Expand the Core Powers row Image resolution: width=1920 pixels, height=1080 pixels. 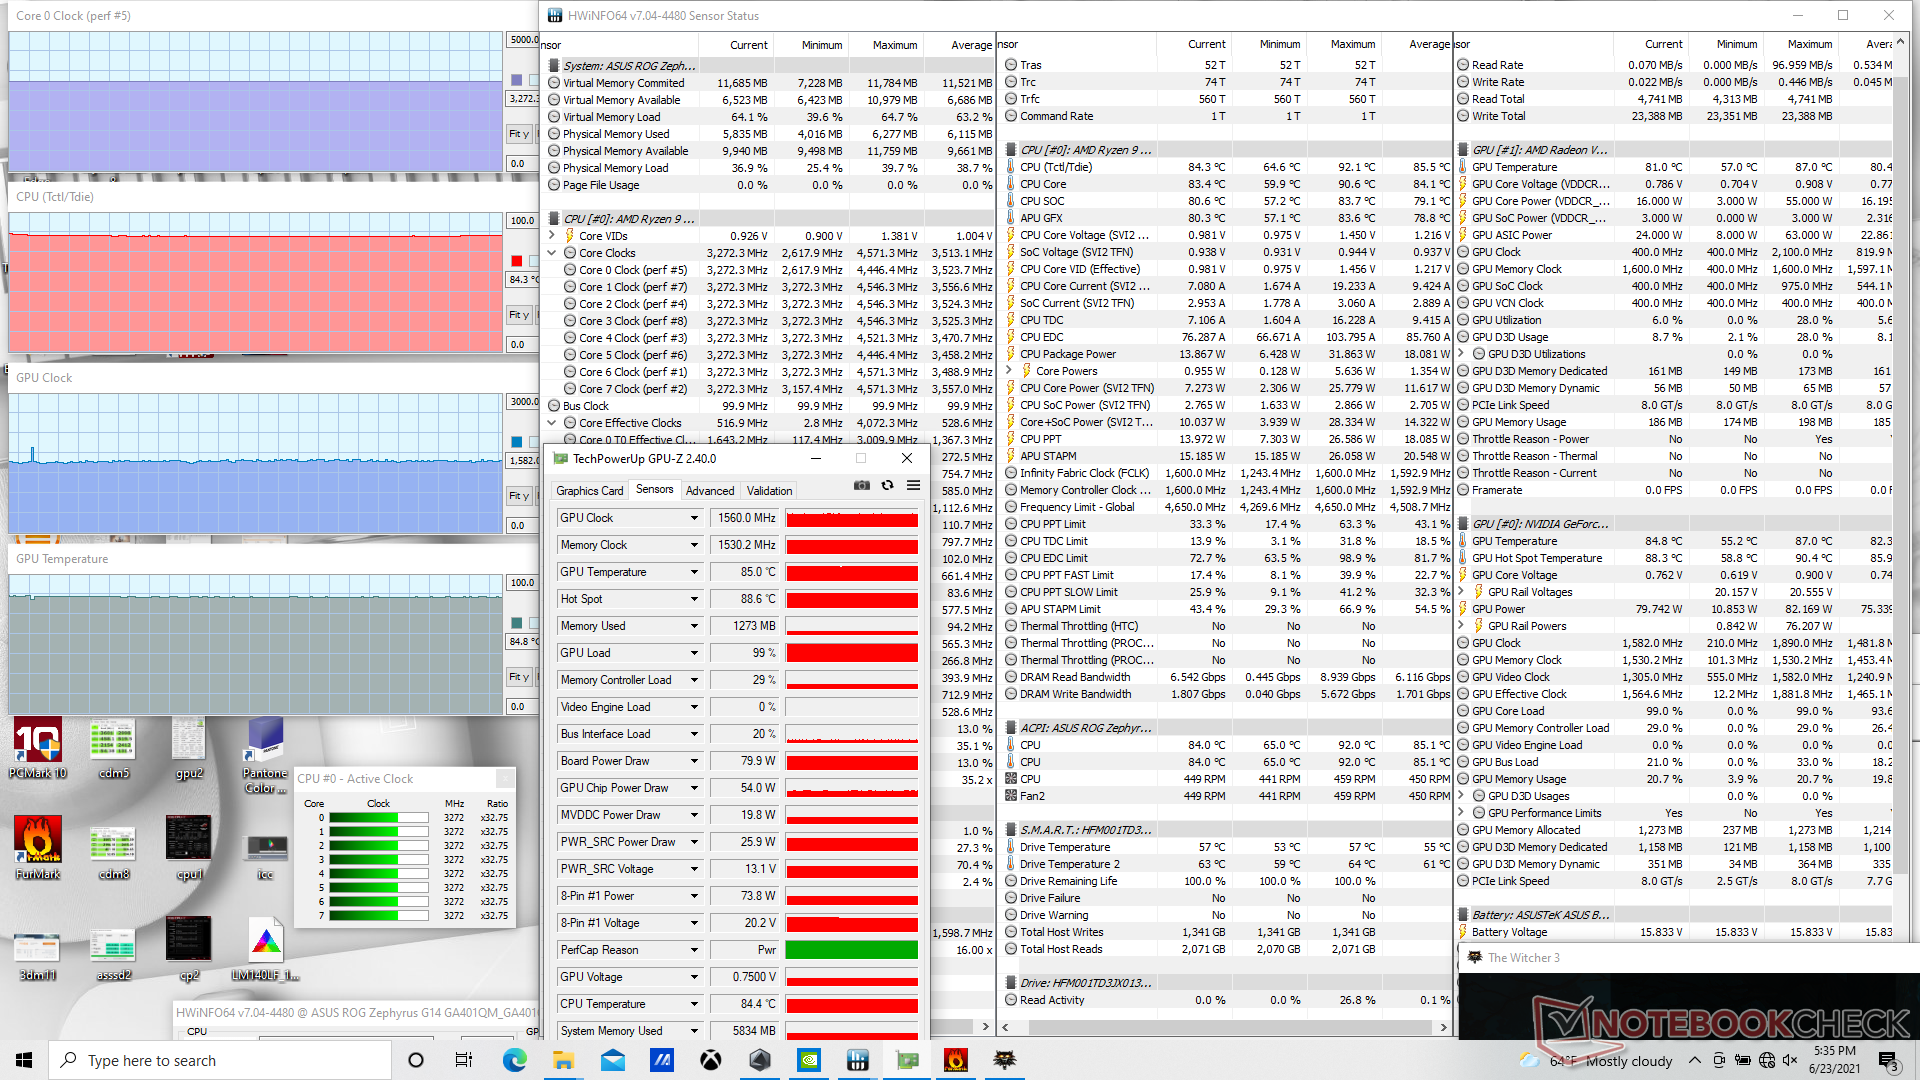click(x=1009, y=371)
